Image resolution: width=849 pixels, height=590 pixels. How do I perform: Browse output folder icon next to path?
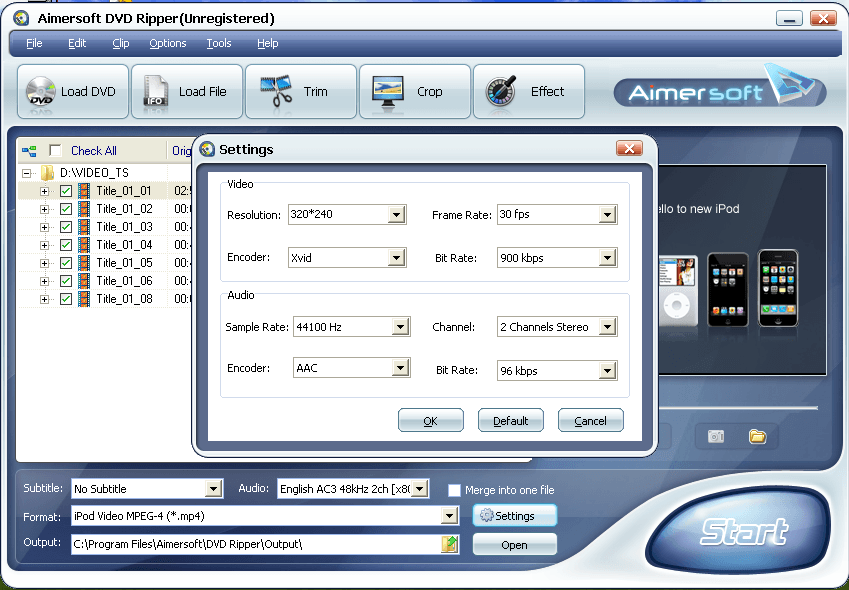[x=450, y=544]
